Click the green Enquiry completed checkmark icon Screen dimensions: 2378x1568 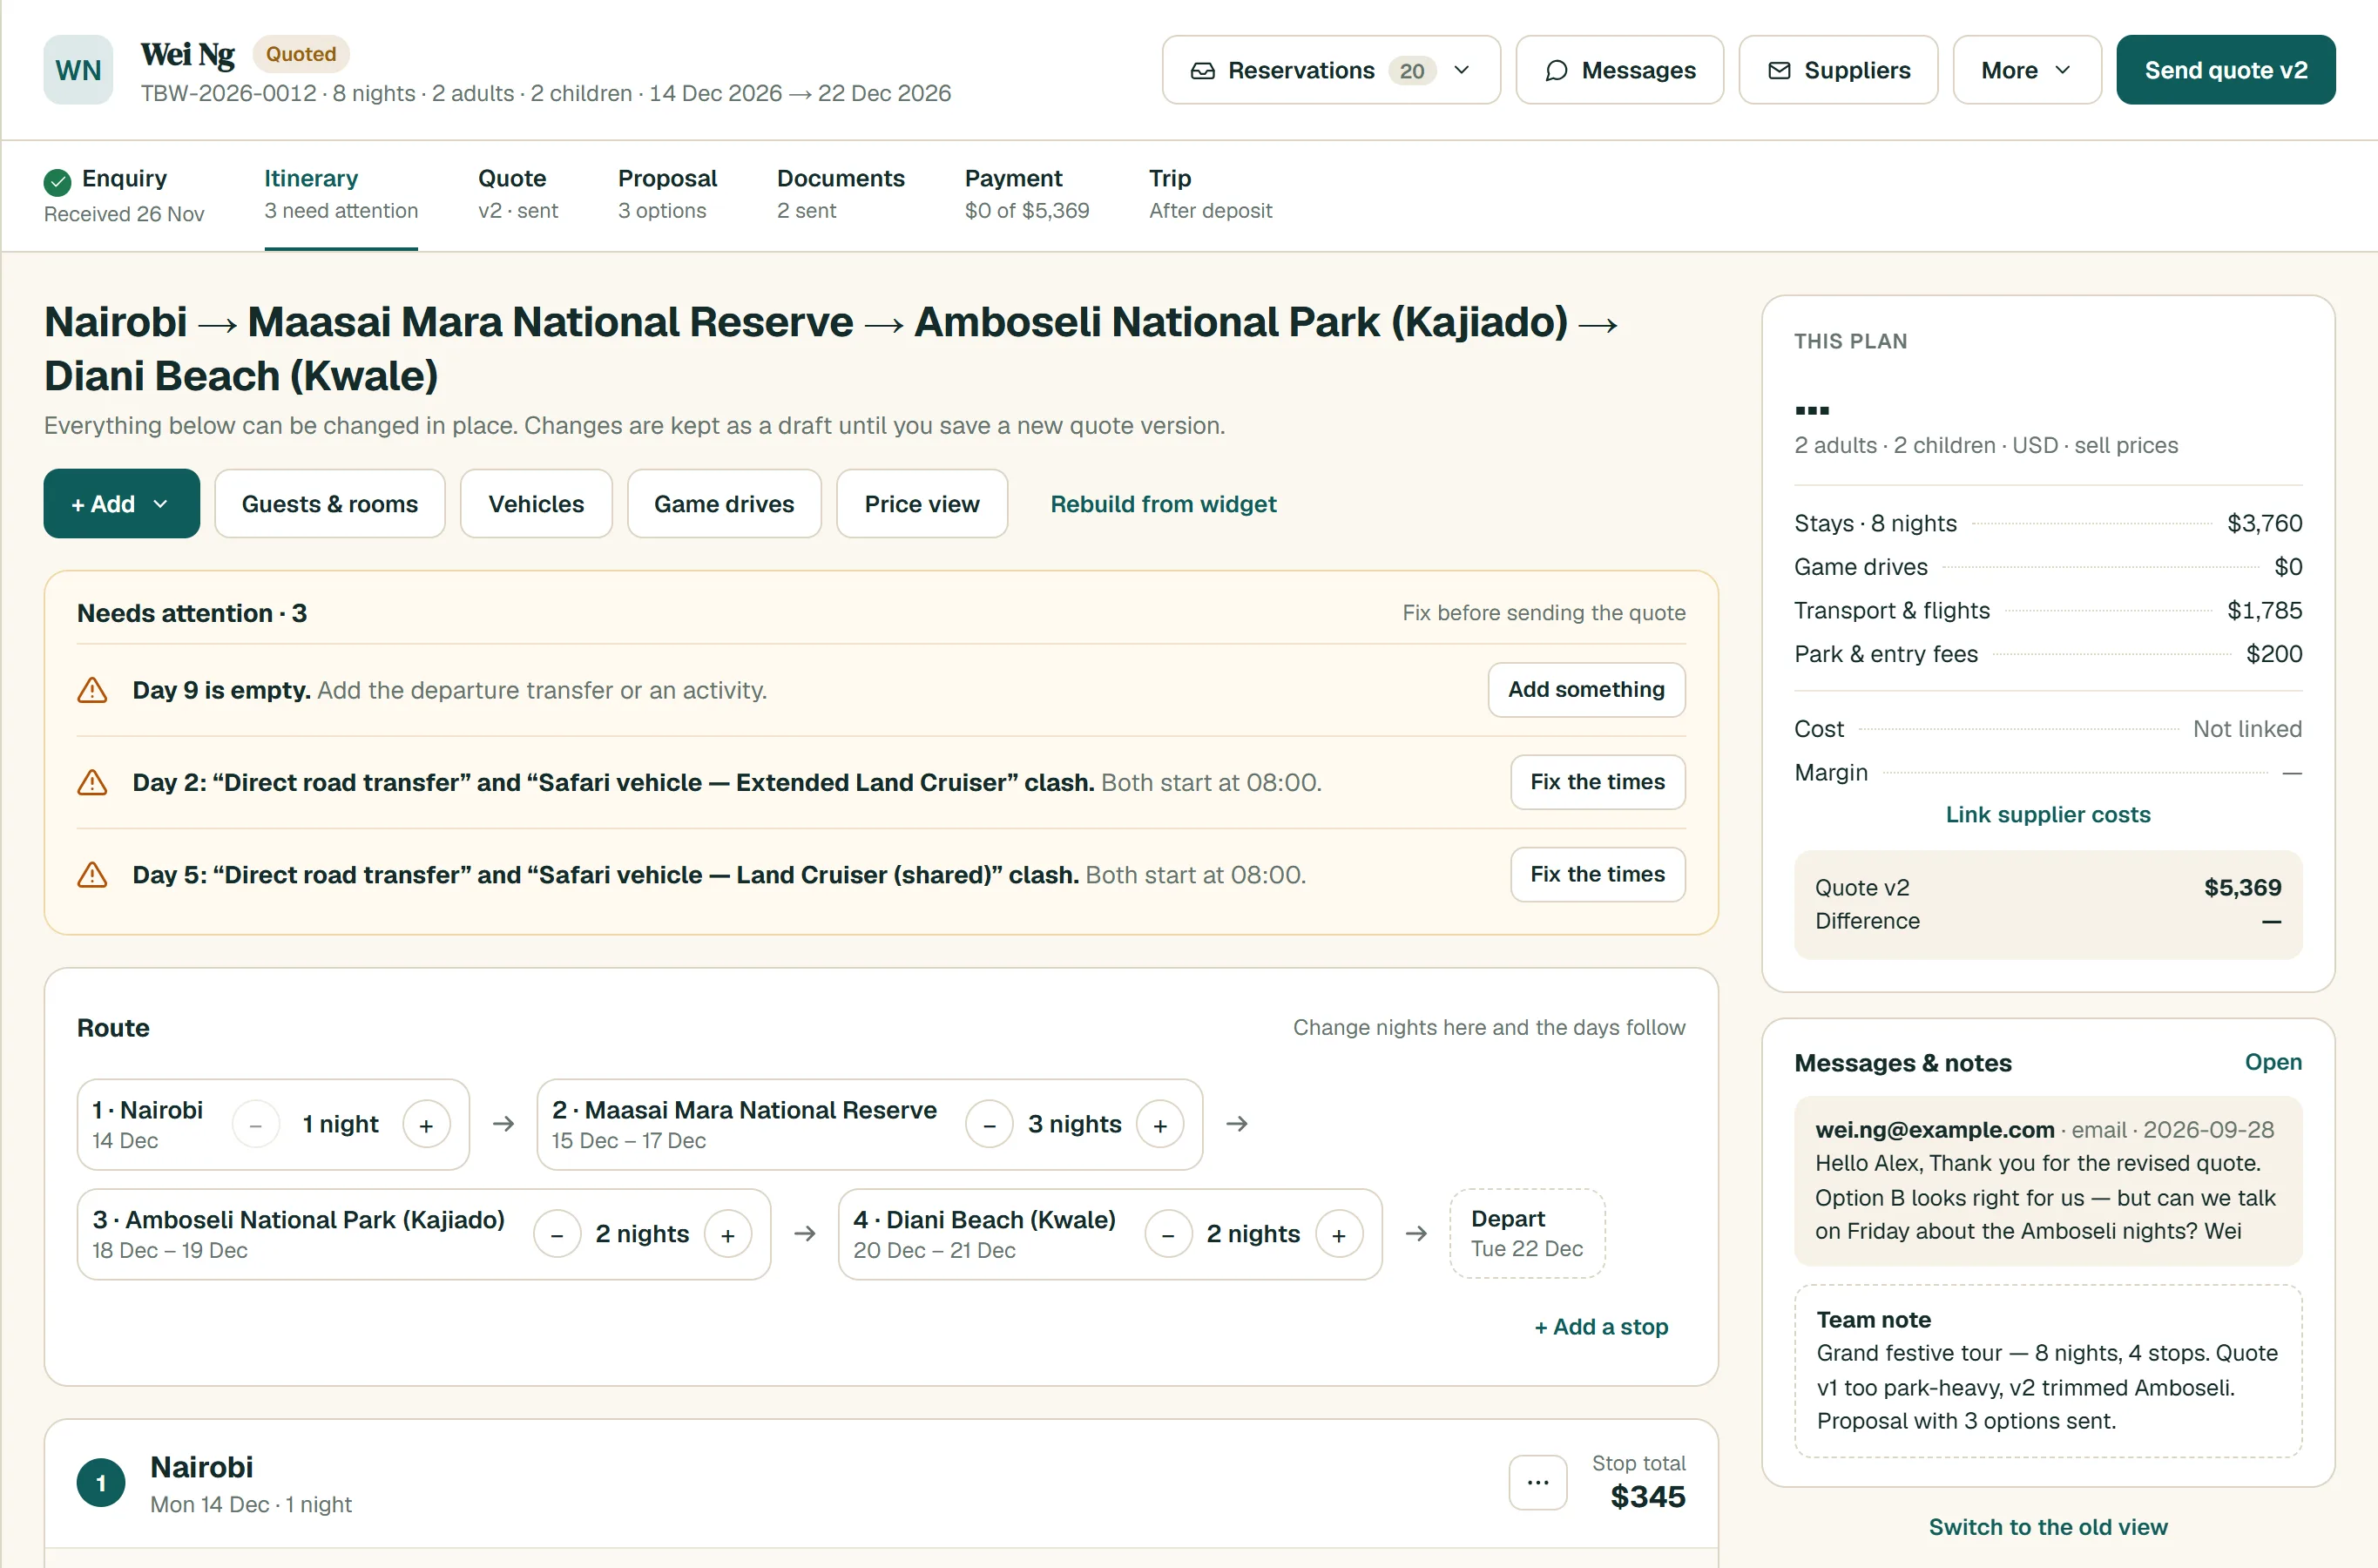pos(58,181)
